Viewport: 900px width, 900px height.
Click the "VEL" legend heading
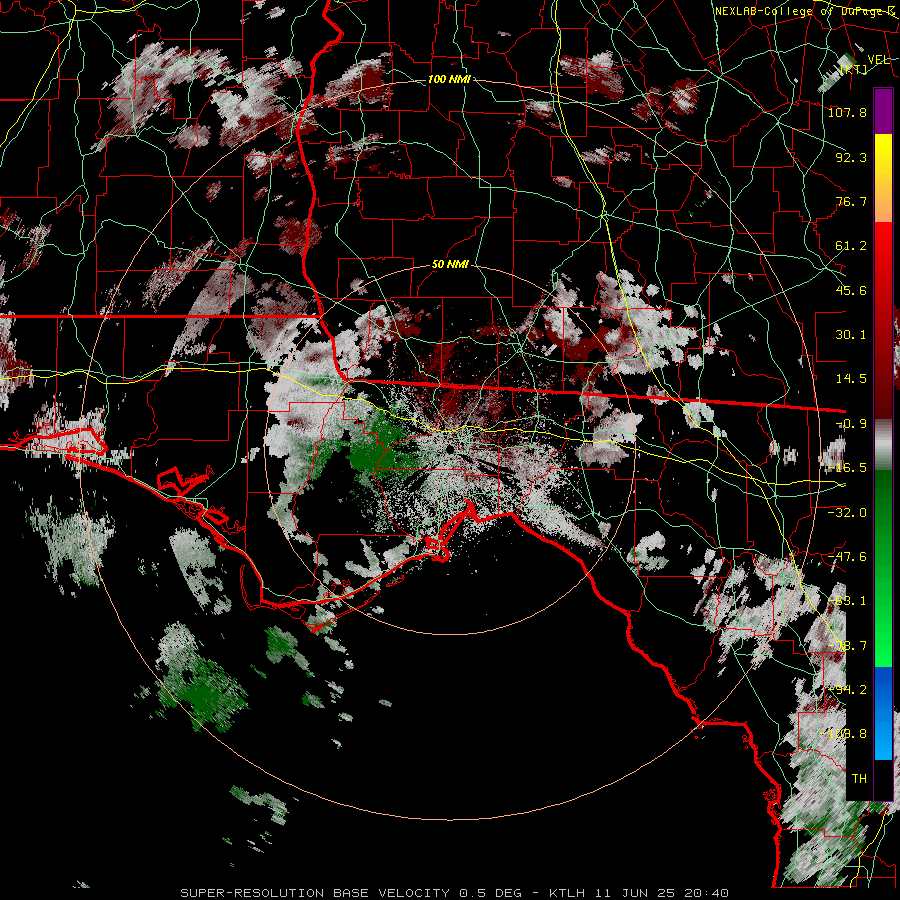tap(879, 60)
